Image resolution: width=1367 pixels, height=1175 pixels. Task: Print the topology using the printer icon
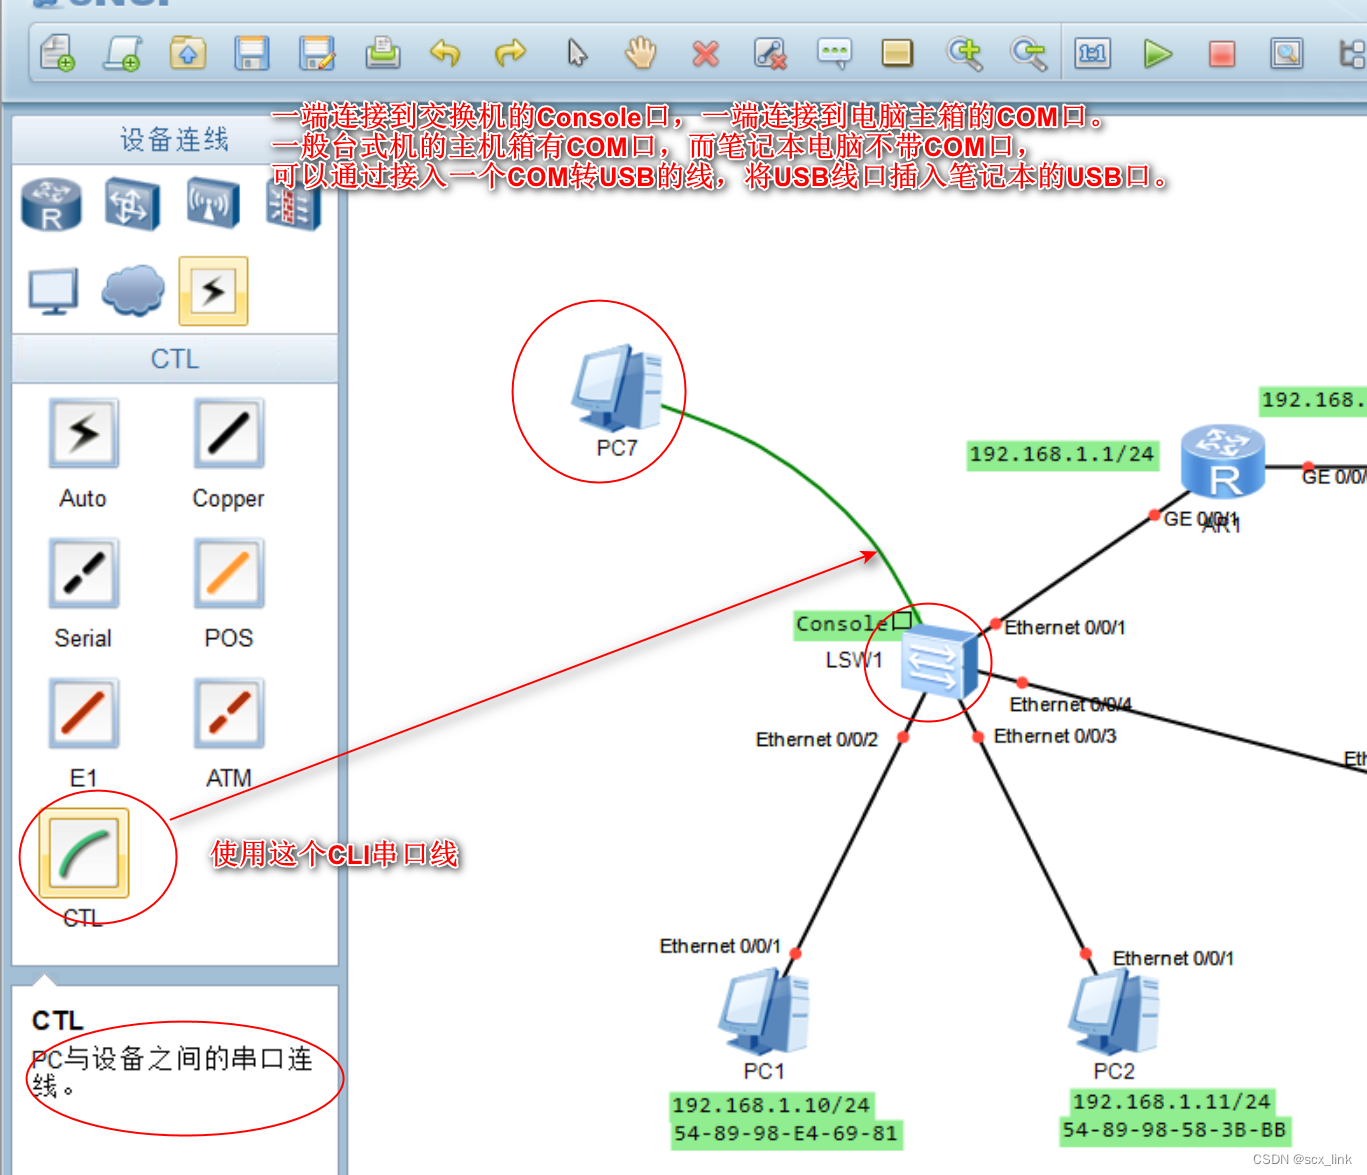click(382, 52)
